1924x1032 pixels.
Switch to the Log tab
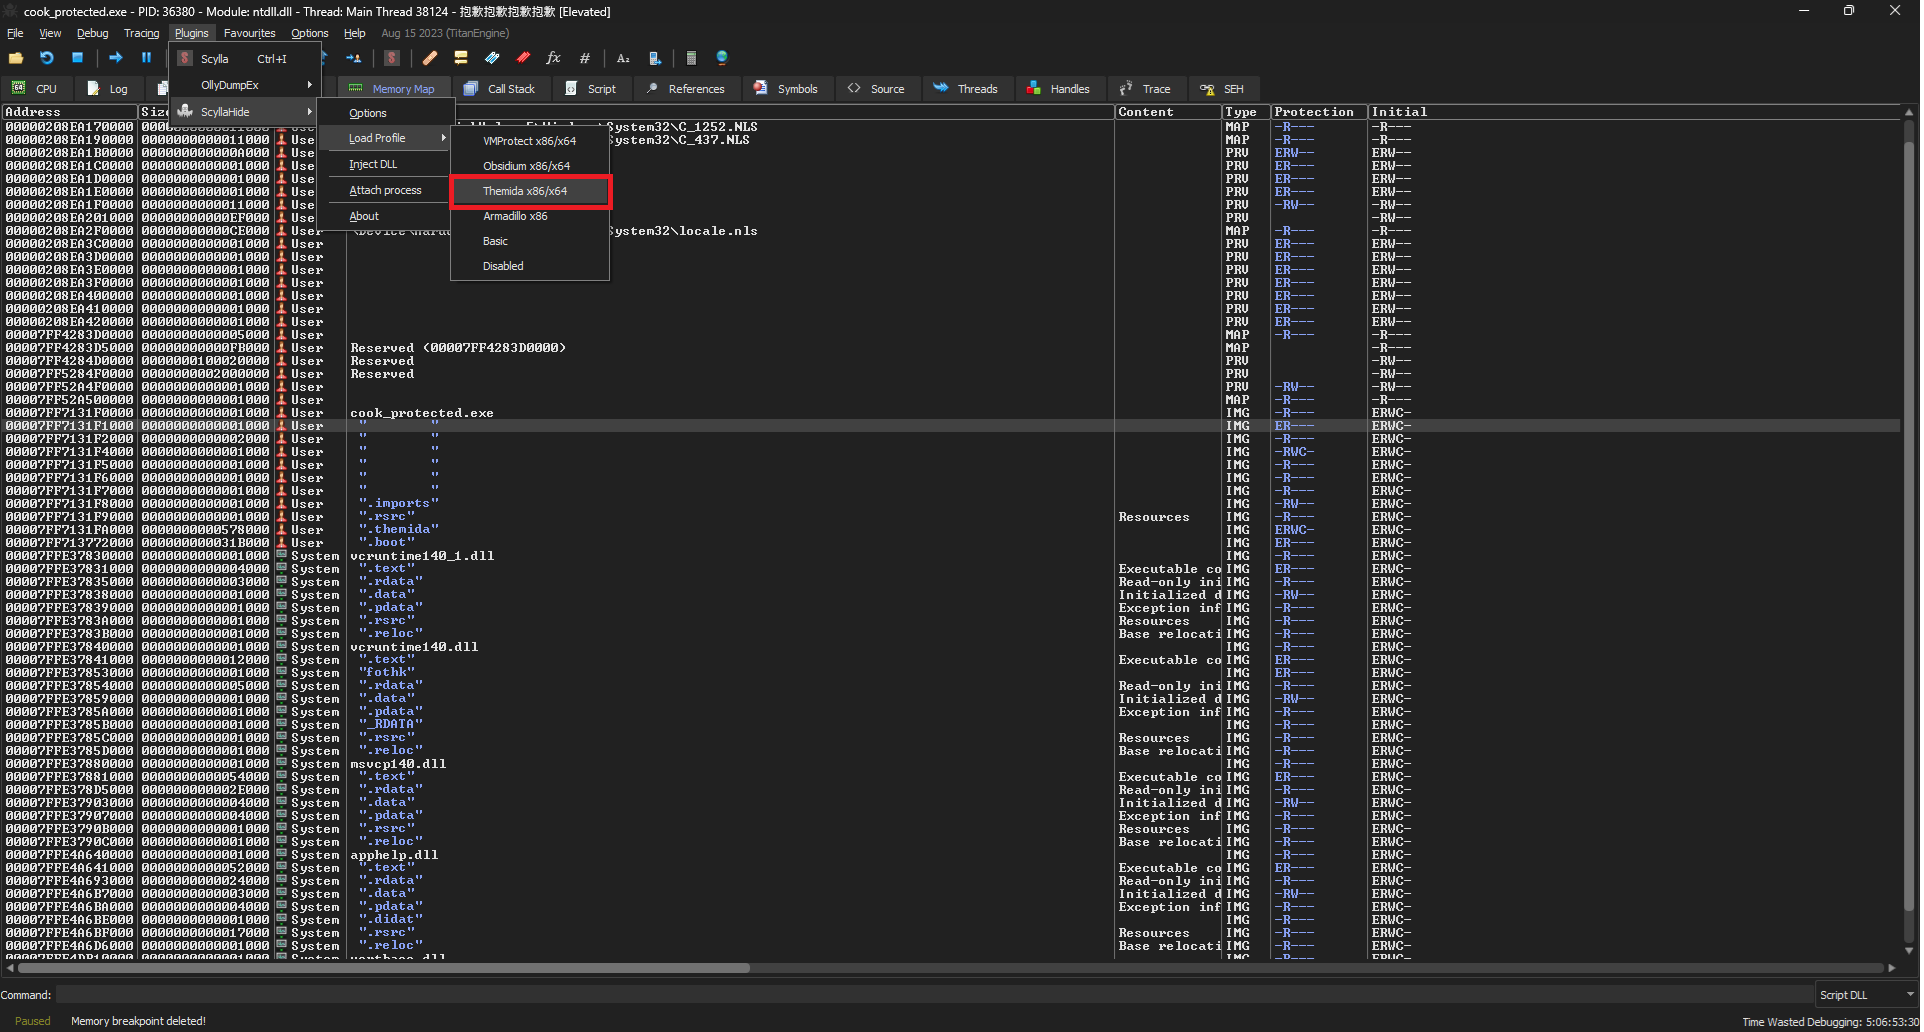tap(108, 89)
